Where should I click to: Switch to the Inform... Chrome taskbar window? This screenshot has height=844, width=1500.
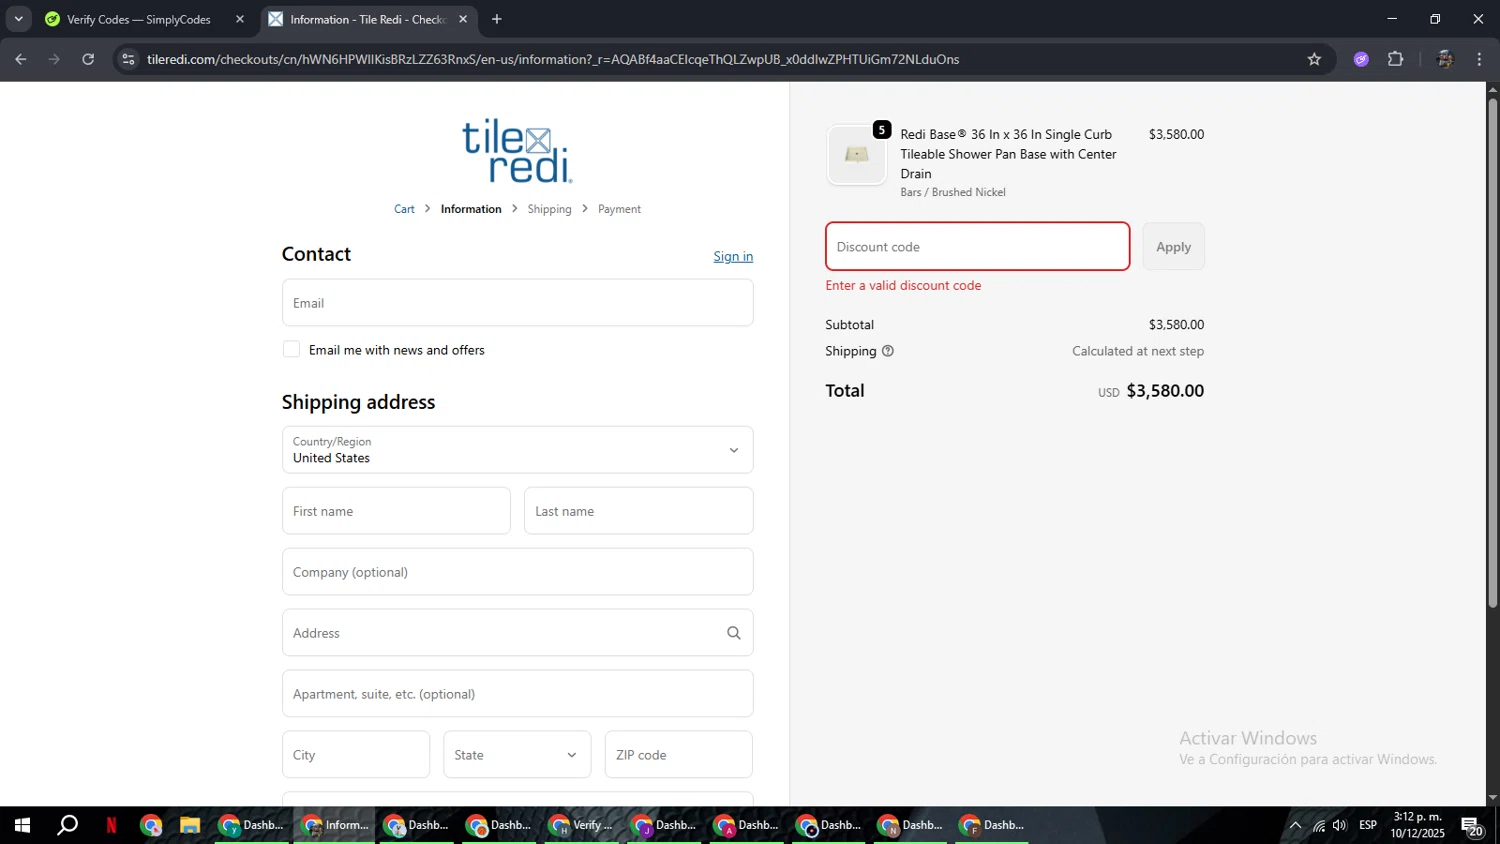coord(335,825)
